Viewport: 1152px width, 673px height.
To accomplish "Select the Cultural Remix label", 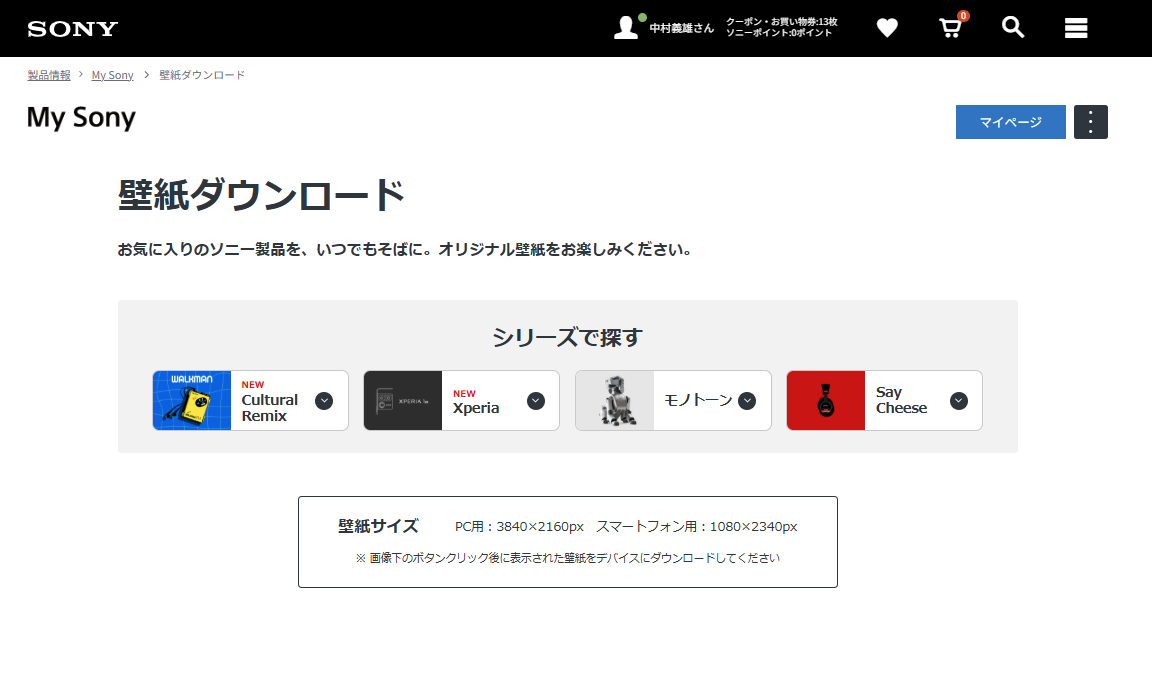I will (270, 408).
